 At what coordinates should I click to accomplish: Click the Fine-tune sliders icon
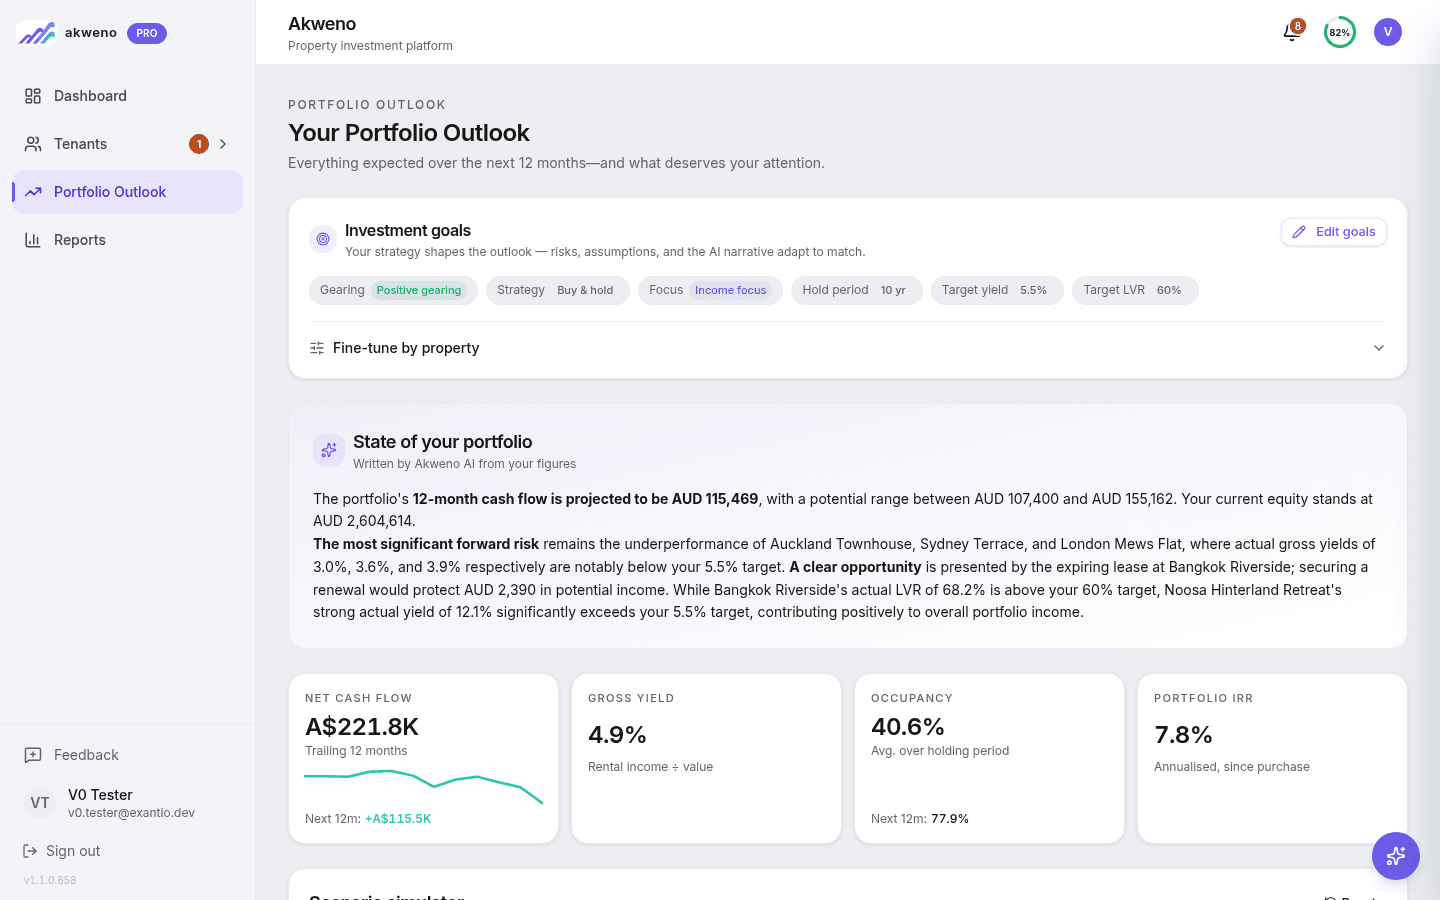(317, 348)
